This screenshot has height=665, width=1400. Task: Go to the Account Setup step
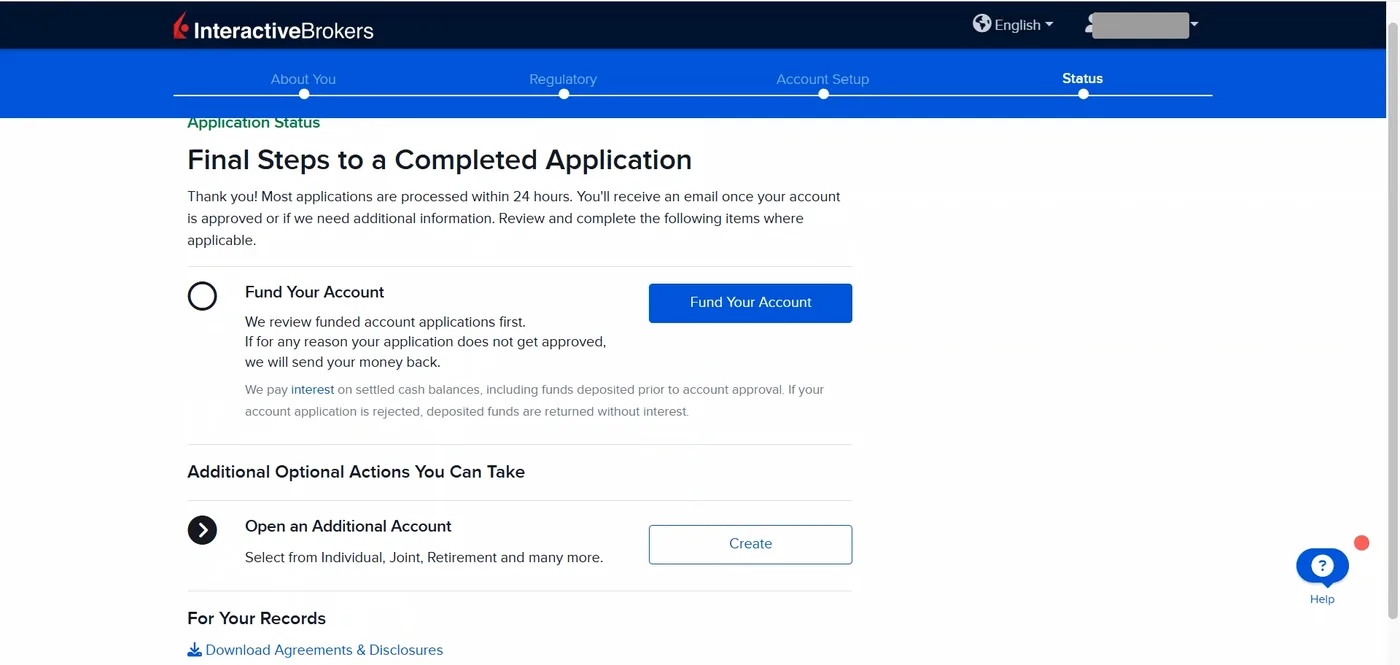[823, 79]
